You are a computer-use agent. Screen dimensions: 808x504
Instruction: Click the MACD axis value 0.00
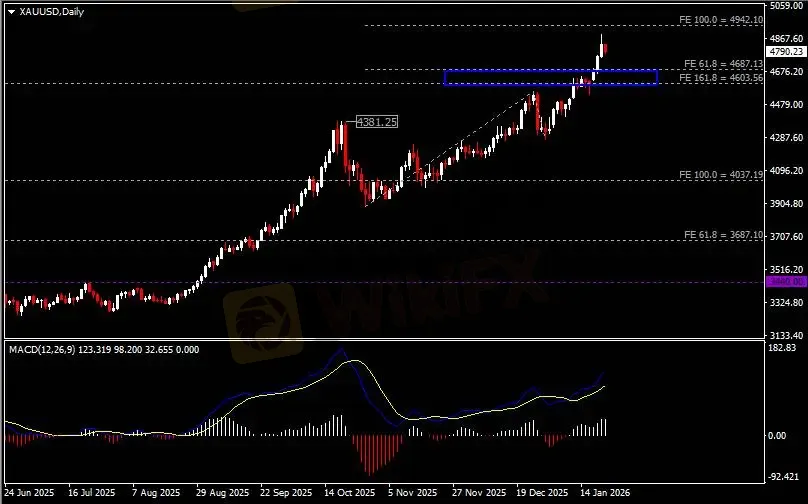pyautogui.click(x=777, y=436)
